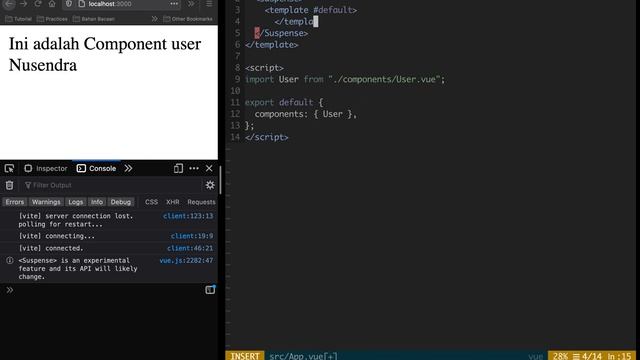The height and width of the screenshot is (360, 640).
Task: Open console settings gear
Action: 210,185
